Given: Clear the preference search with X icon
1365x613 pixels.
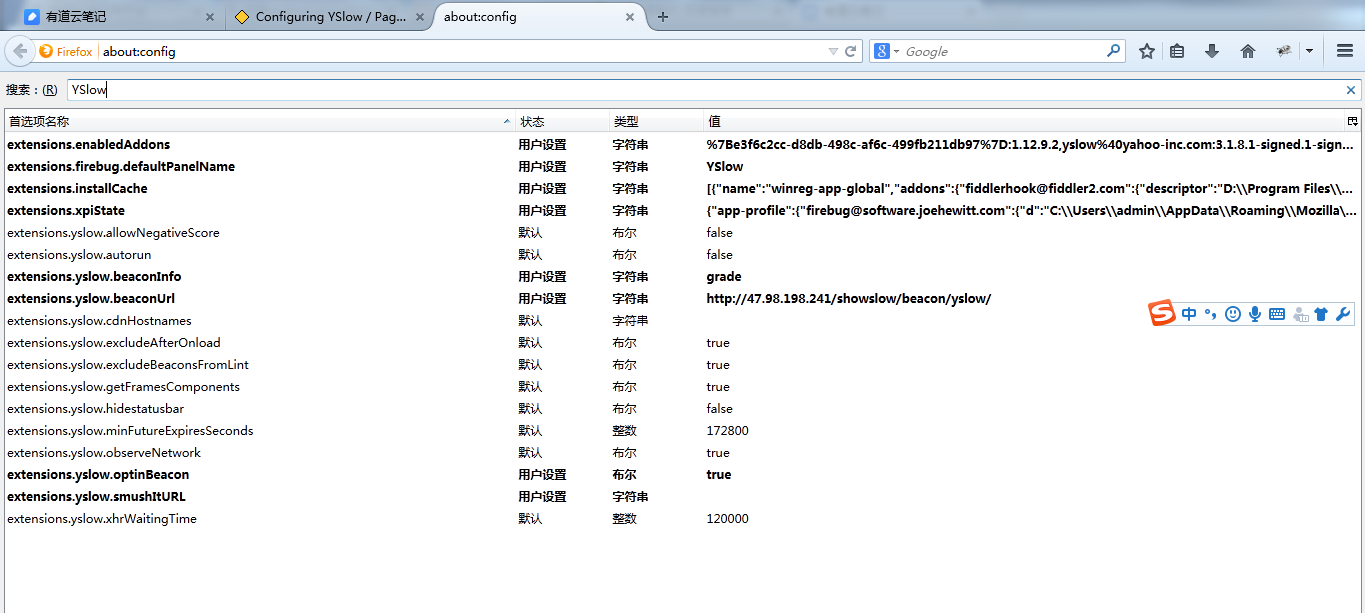Looking at the screenshot, I should click(1351, 90).
